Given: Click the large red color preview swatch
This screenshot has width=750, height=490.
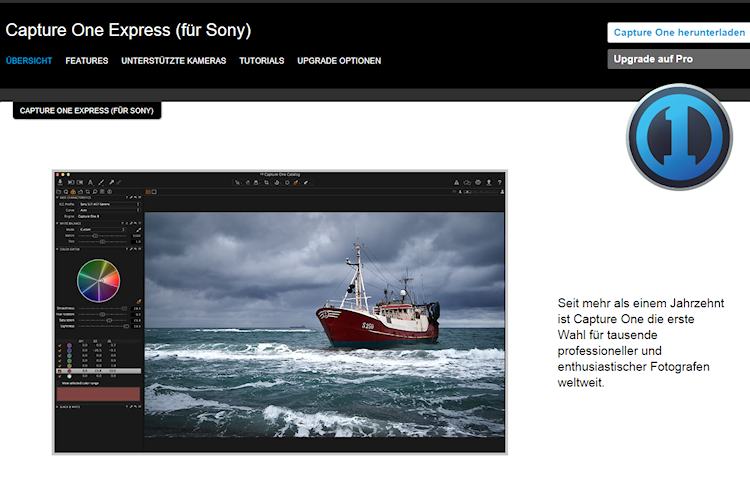Looking at the screenshot, I should pos(99,394).
